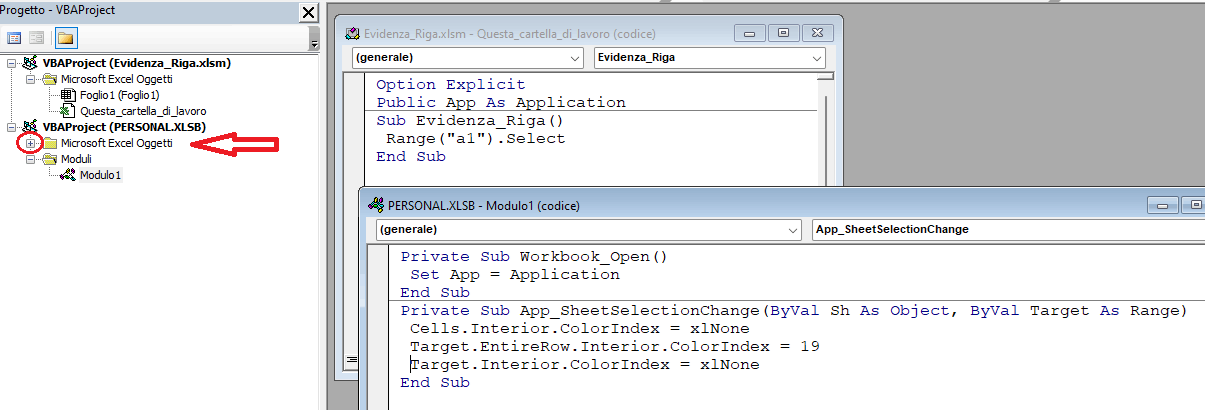The height and width of the screenshot is (410, 1205).
Task: Open Evidenza_Riga procedure dropdown
Action: pyautogui.click(x=817, y=58)
